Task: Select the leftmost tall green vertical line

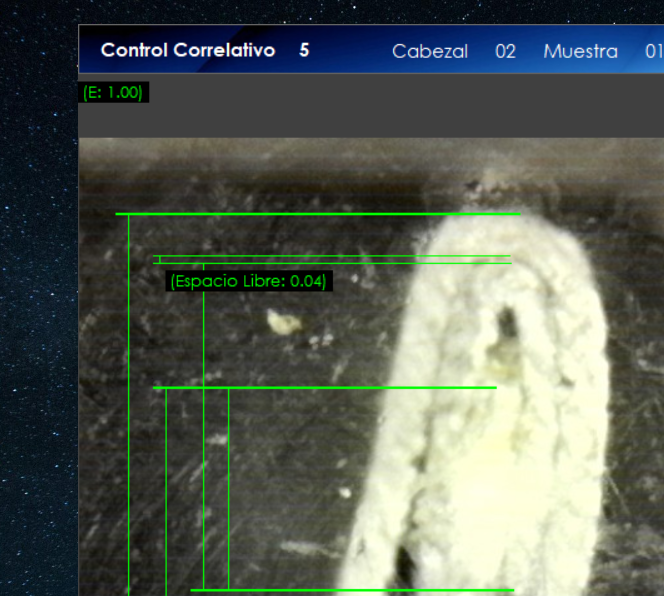Action: [x=129, y=400]
